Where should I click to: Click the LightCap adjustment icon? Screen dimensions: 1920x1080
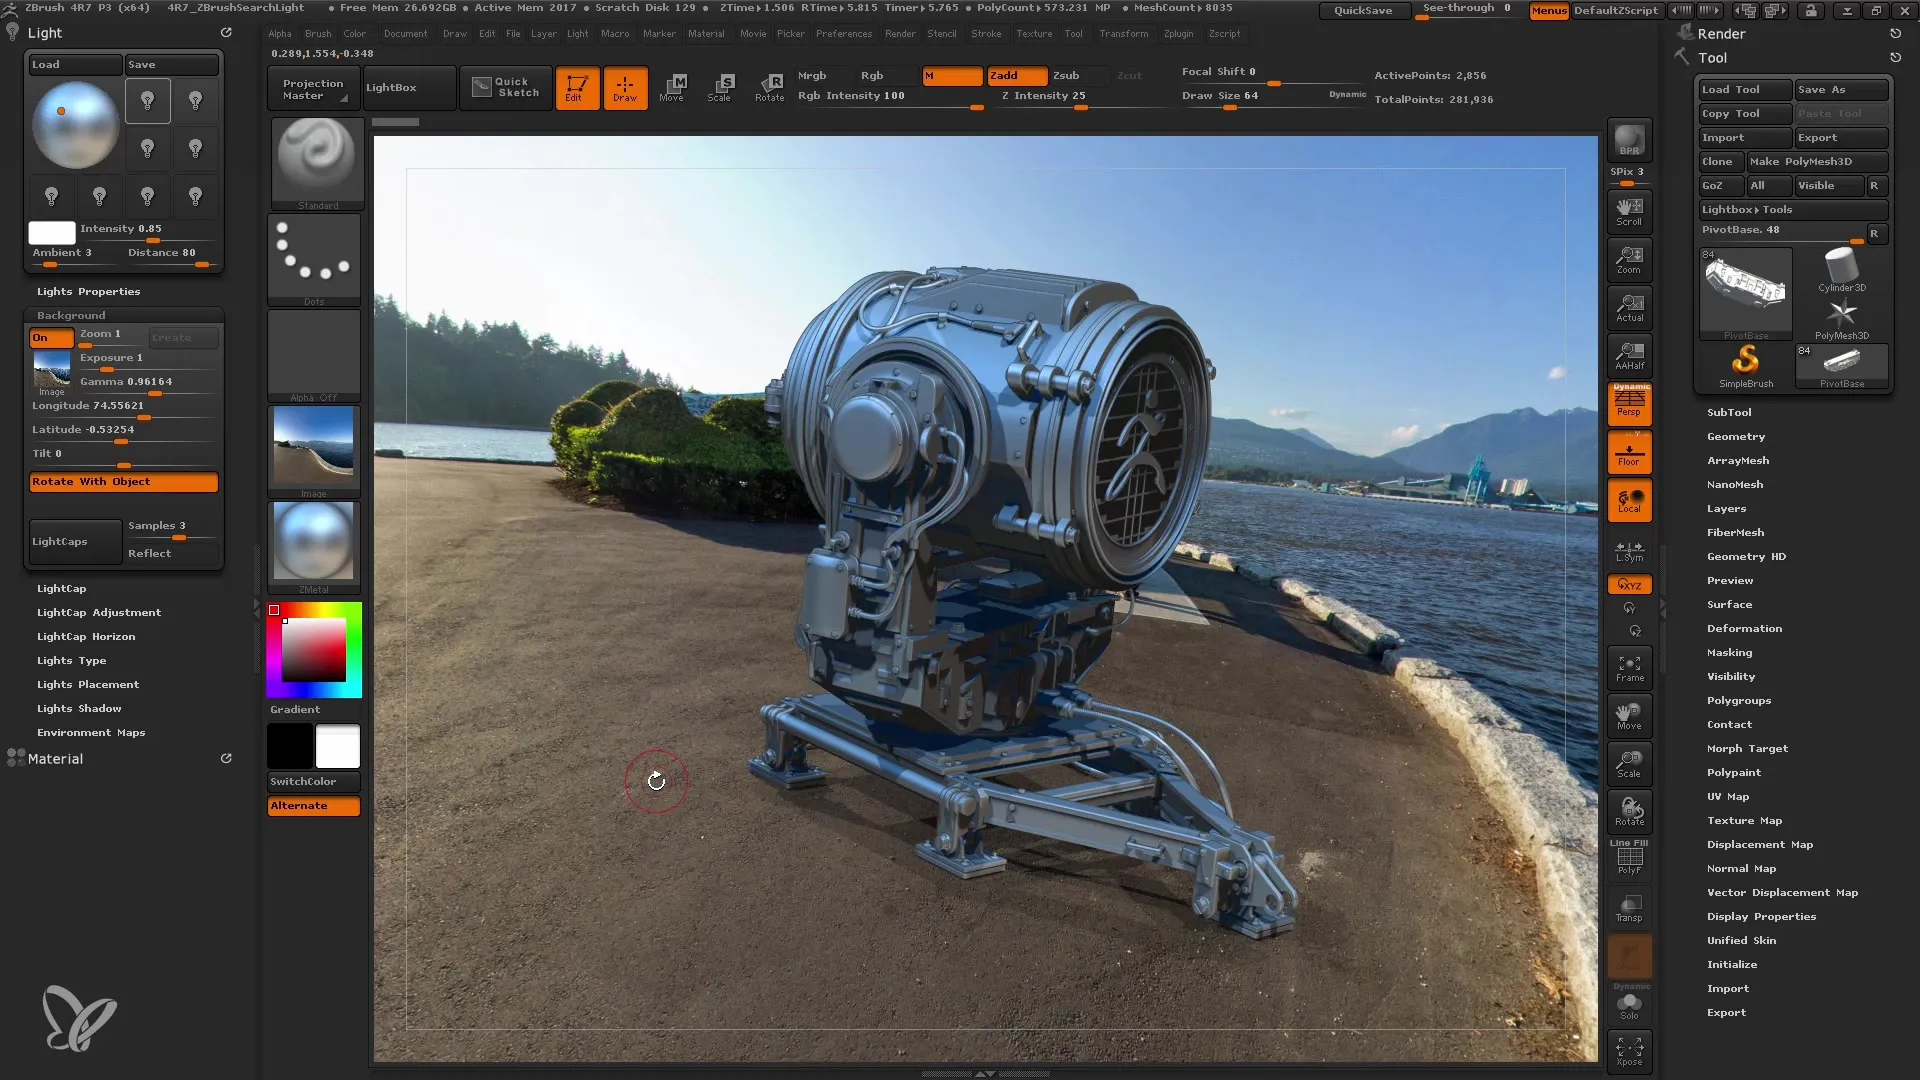click(98, 612)
